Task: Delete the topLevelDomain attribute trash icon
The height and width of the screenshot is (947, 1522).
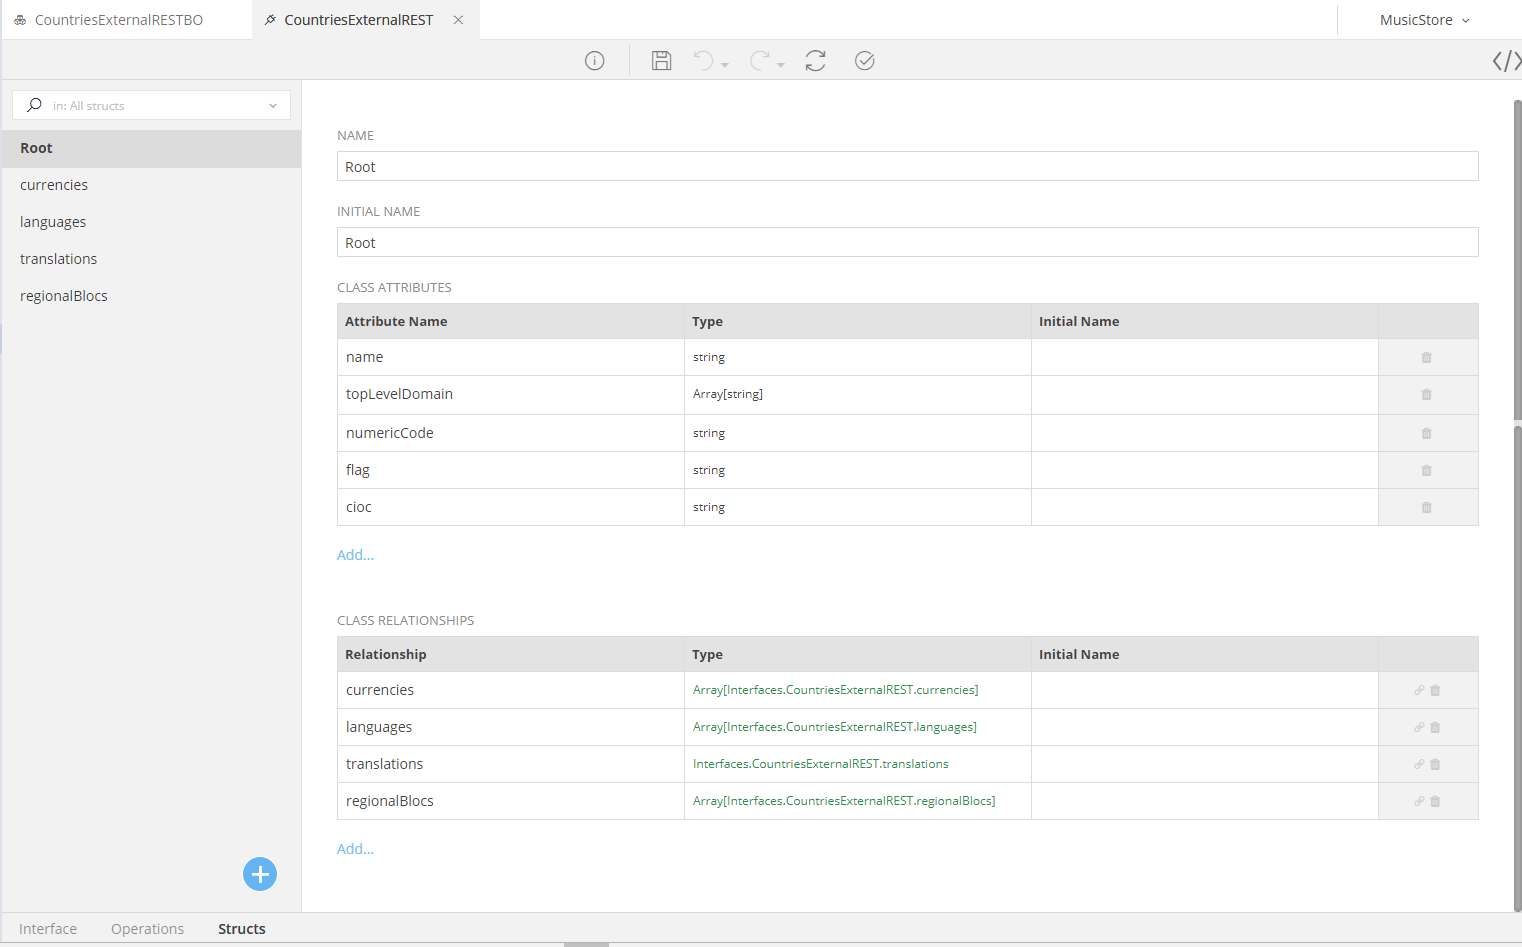Action: (x=1426, y=395)
